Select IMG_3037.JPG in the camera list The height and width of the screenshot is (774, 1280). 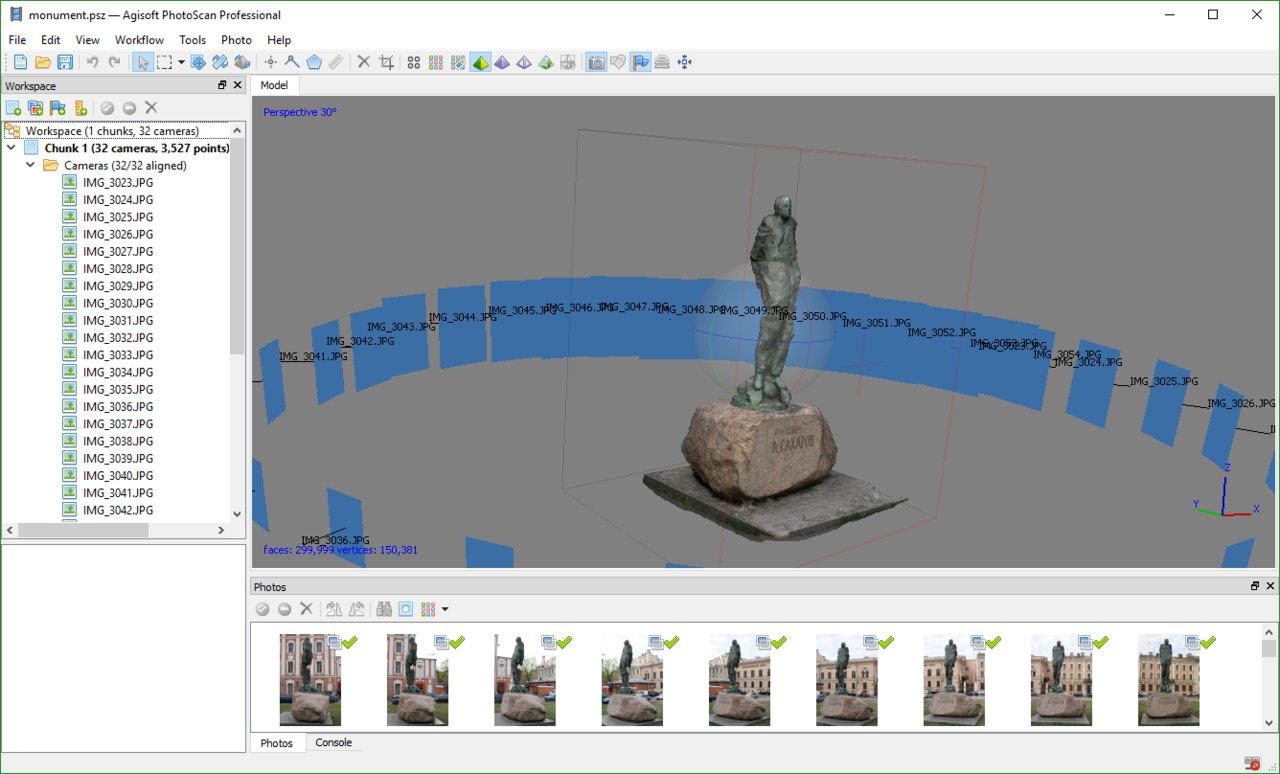[118, 424]
